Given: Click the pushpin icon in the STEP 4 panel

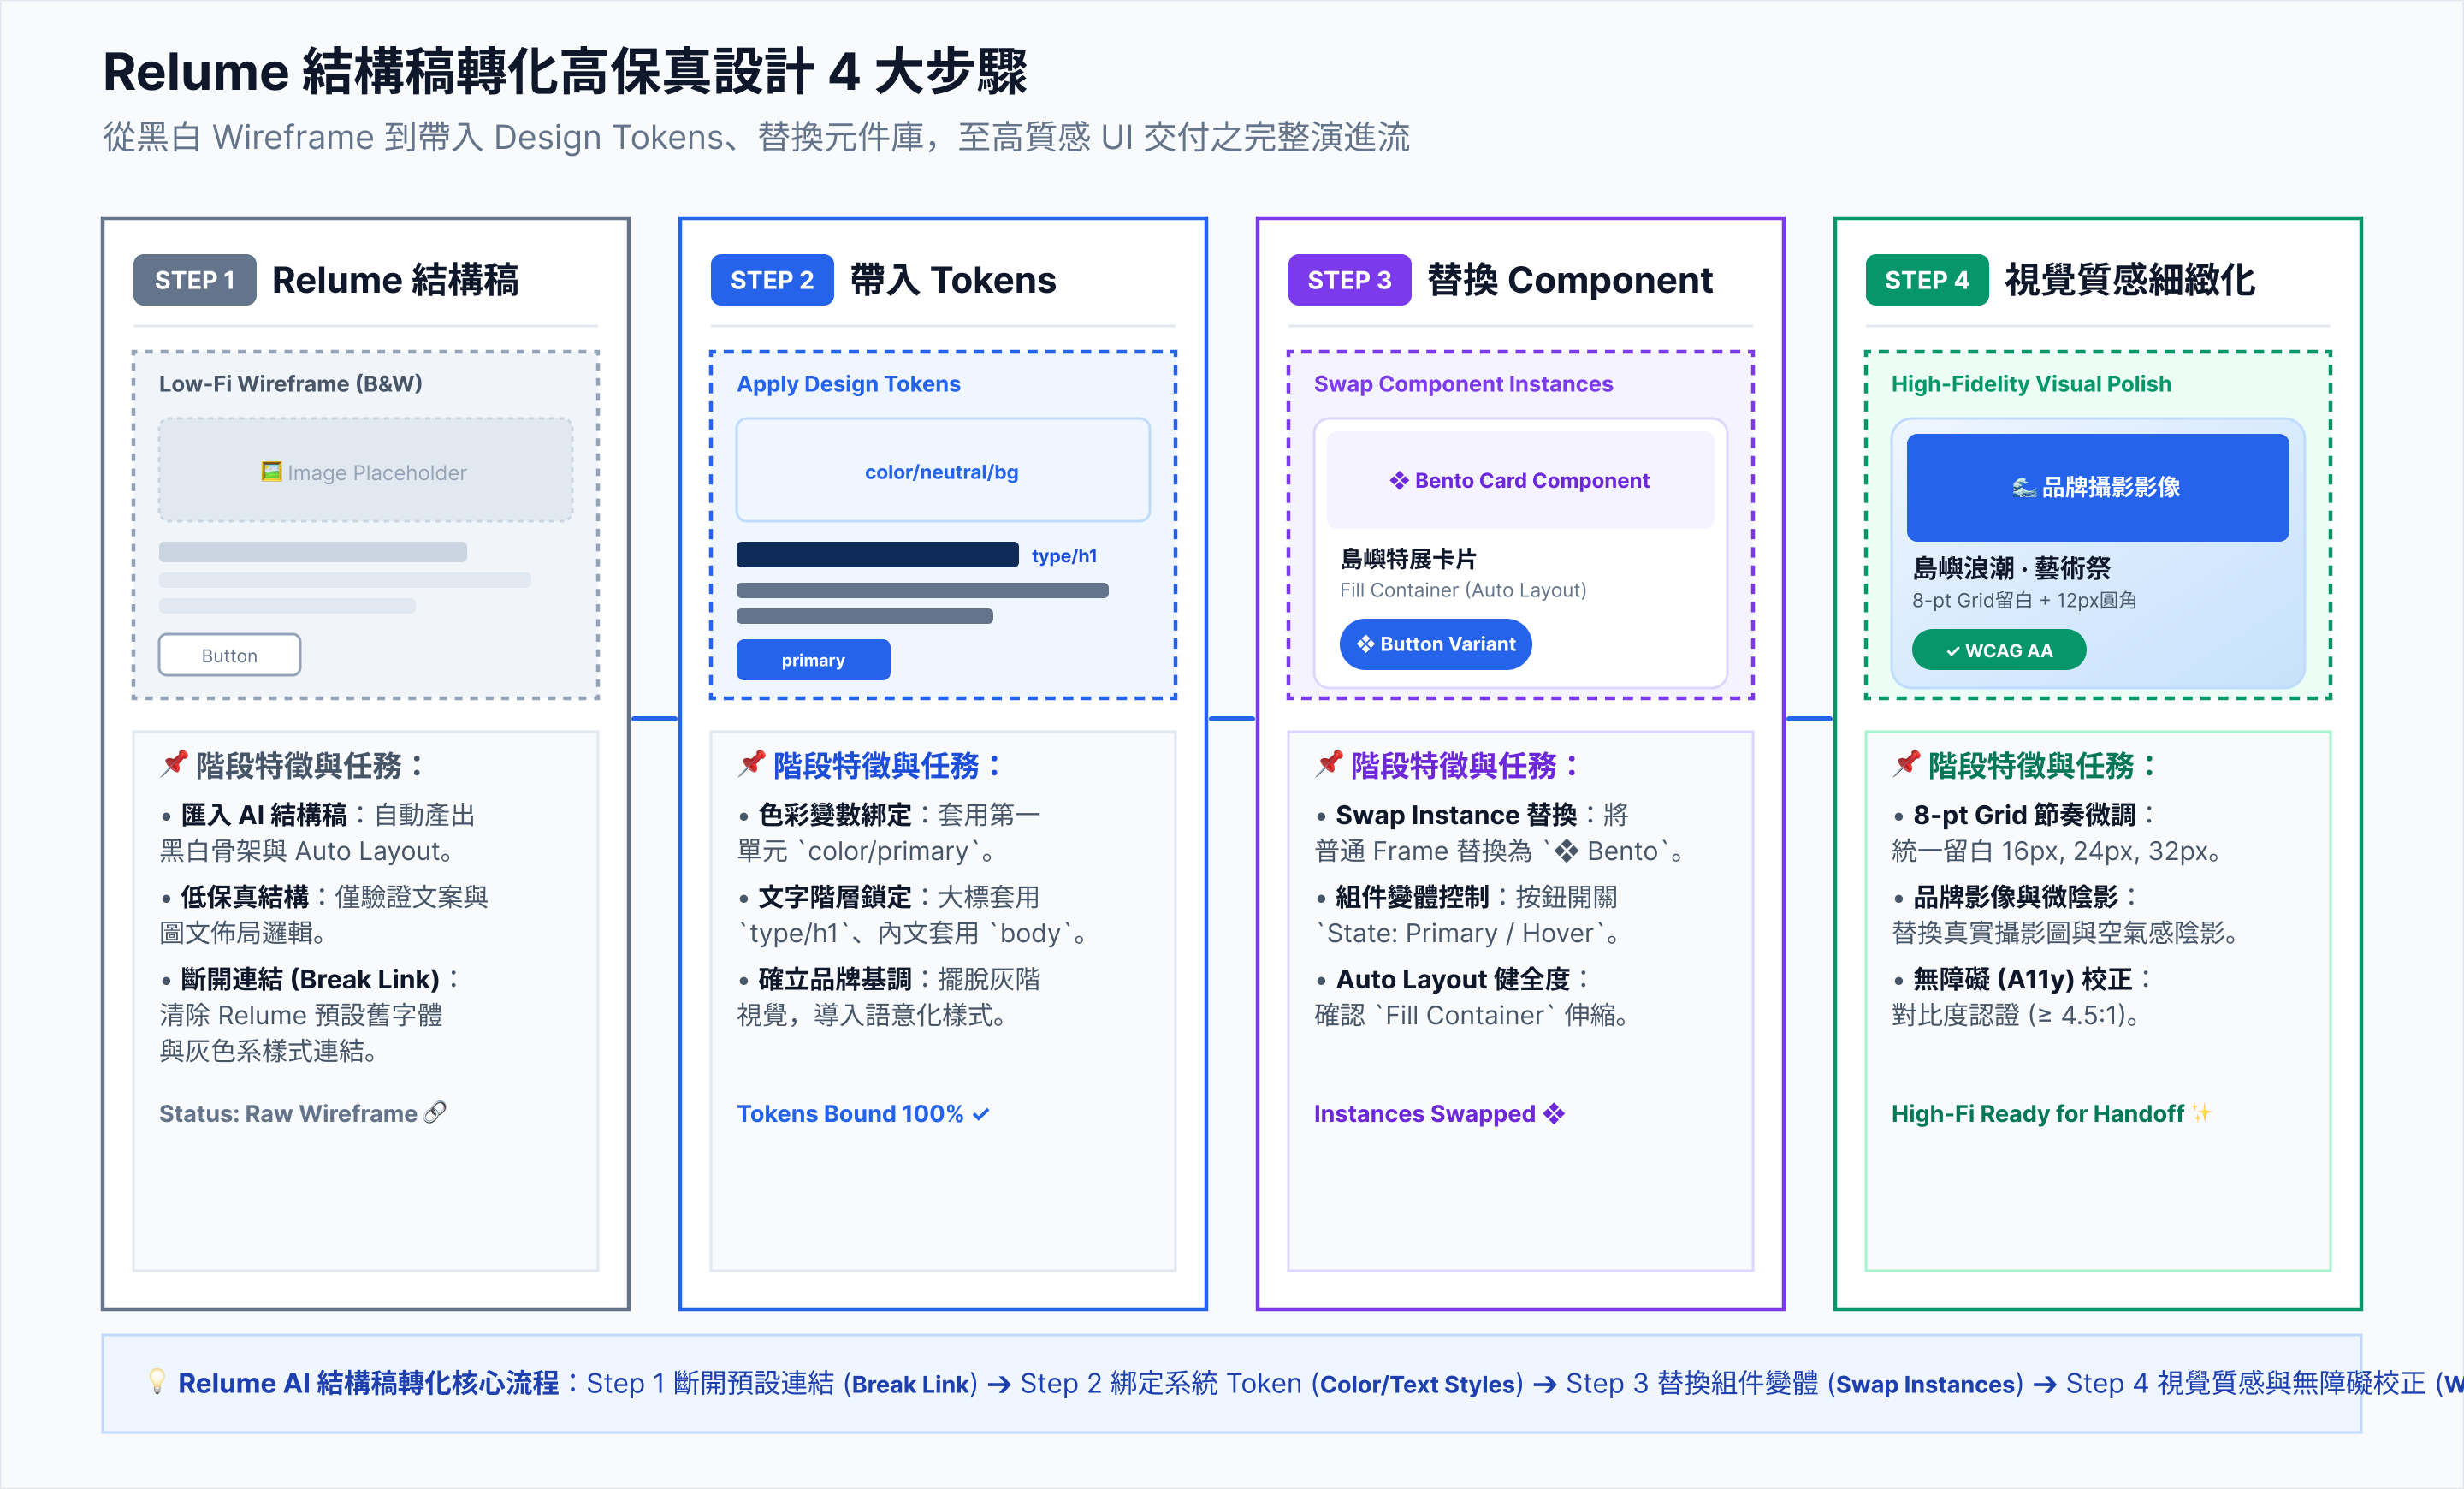Looking at the screenshot, I should pyautogui.click(x=1906, y=764).
